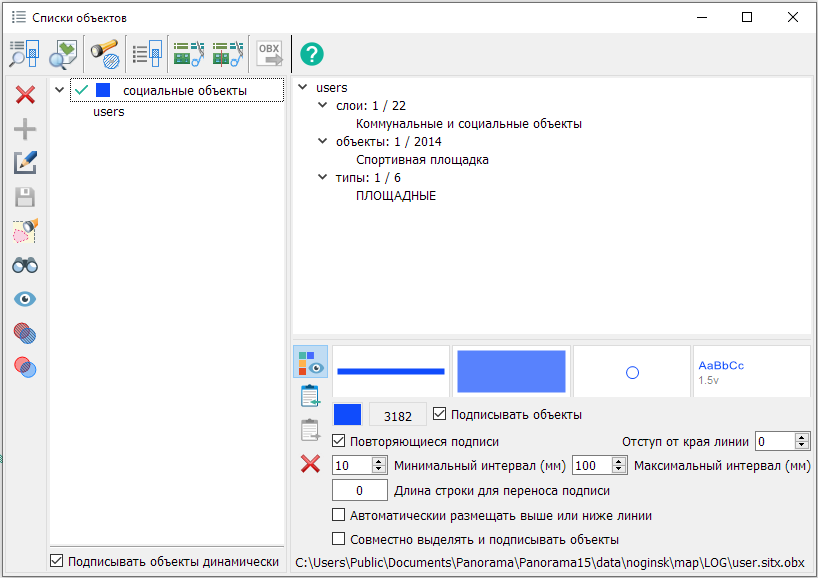This screenshot has width=818, height=578.
Task: Uncheck "Подписывать объекты динамически" checkbox
Action: [57, 561]
